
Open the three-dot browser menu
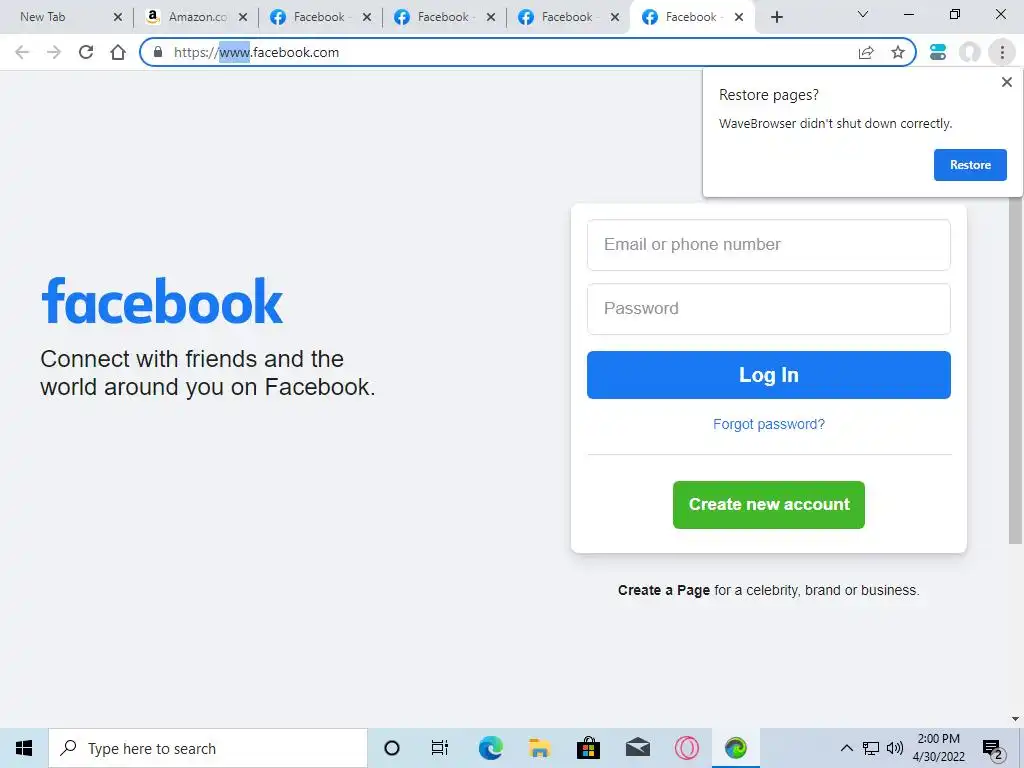coord(1002,52)
